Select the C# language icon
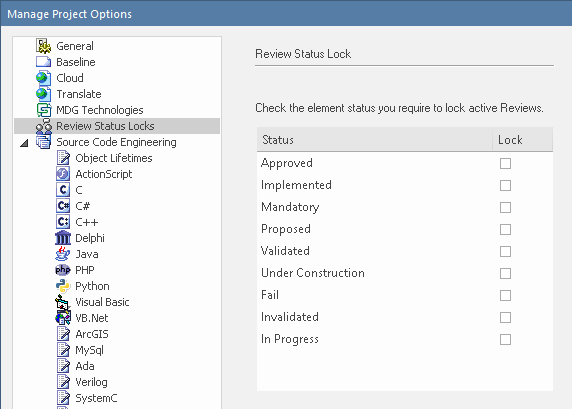 63,206
